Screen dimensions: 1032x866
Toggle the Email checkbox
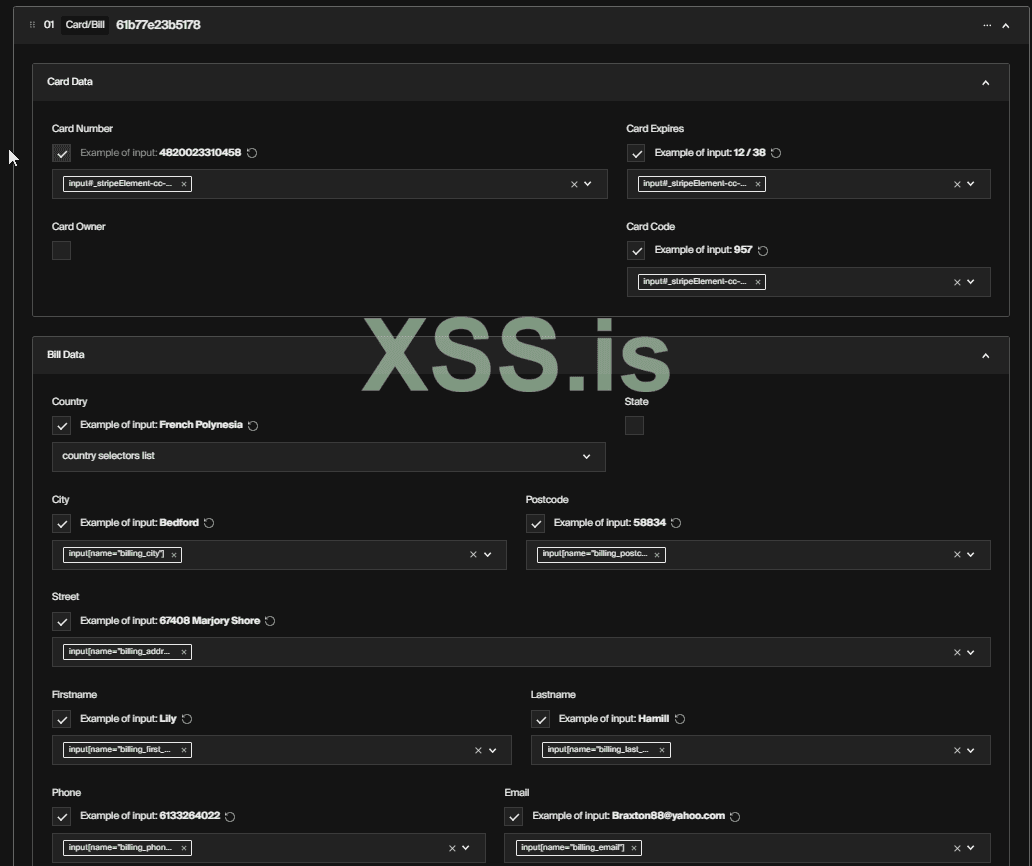[514, 817]
